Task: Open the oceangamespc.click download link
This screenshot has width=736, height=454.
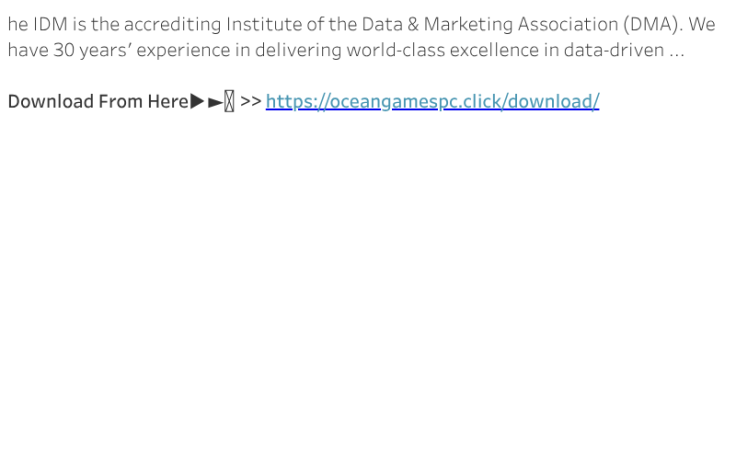Action: point(432,101)
